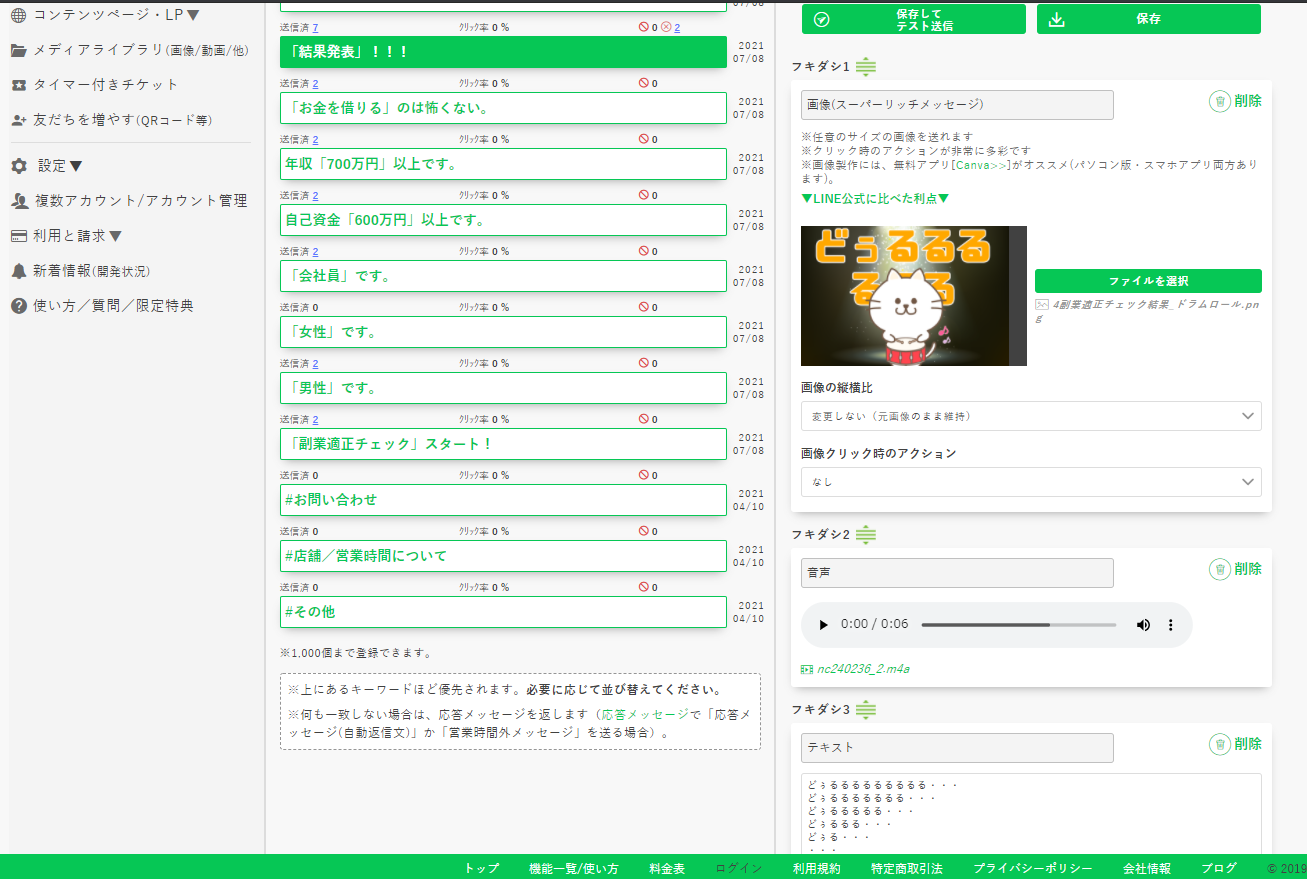Screen dimensions: 1307x879
Task: Open the コンテンツページ・LP sidebar menu
Action: (x=116, y=15)
